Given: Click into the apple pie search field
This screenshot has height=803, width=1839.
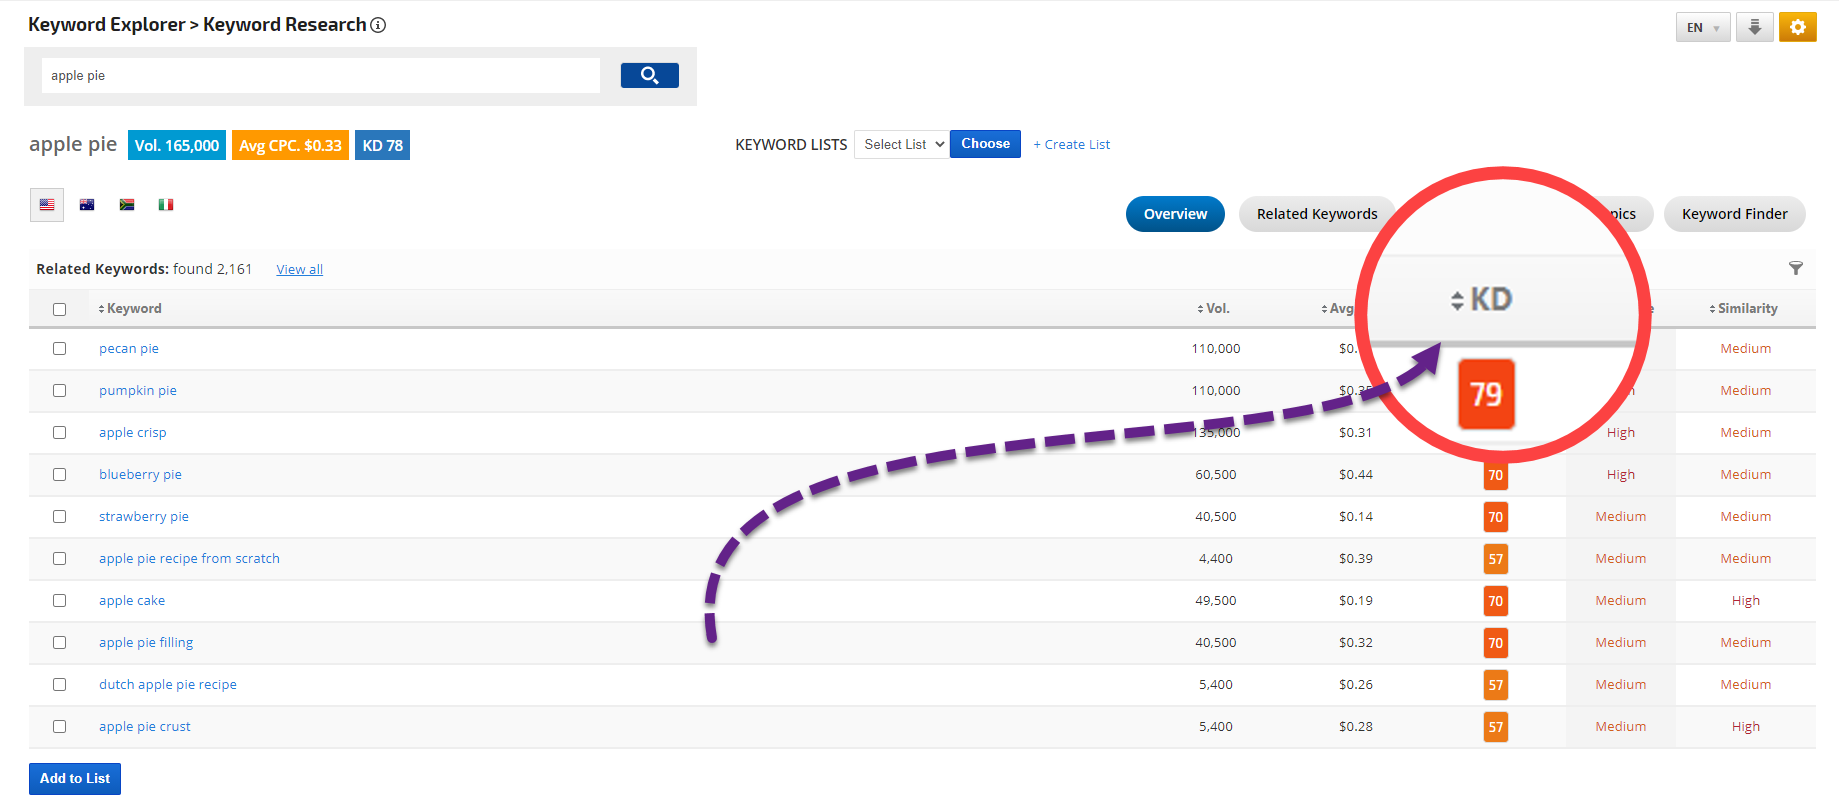Looking at the screenshot, I should (x=320, y=76).
